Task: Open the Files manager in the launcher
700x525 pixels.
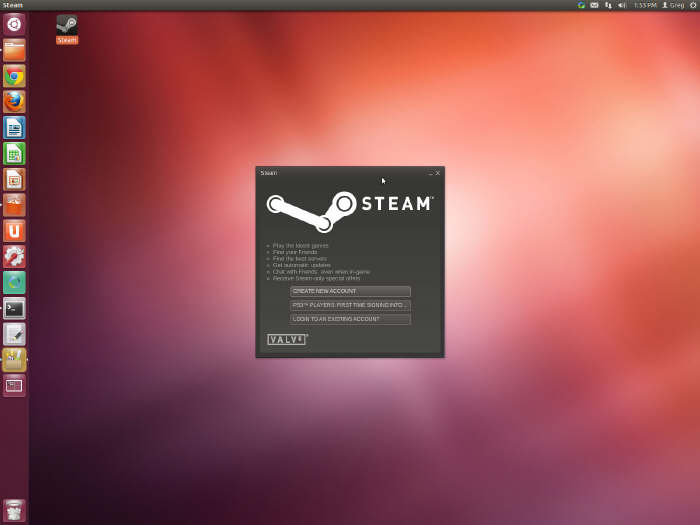Action: 14,50
